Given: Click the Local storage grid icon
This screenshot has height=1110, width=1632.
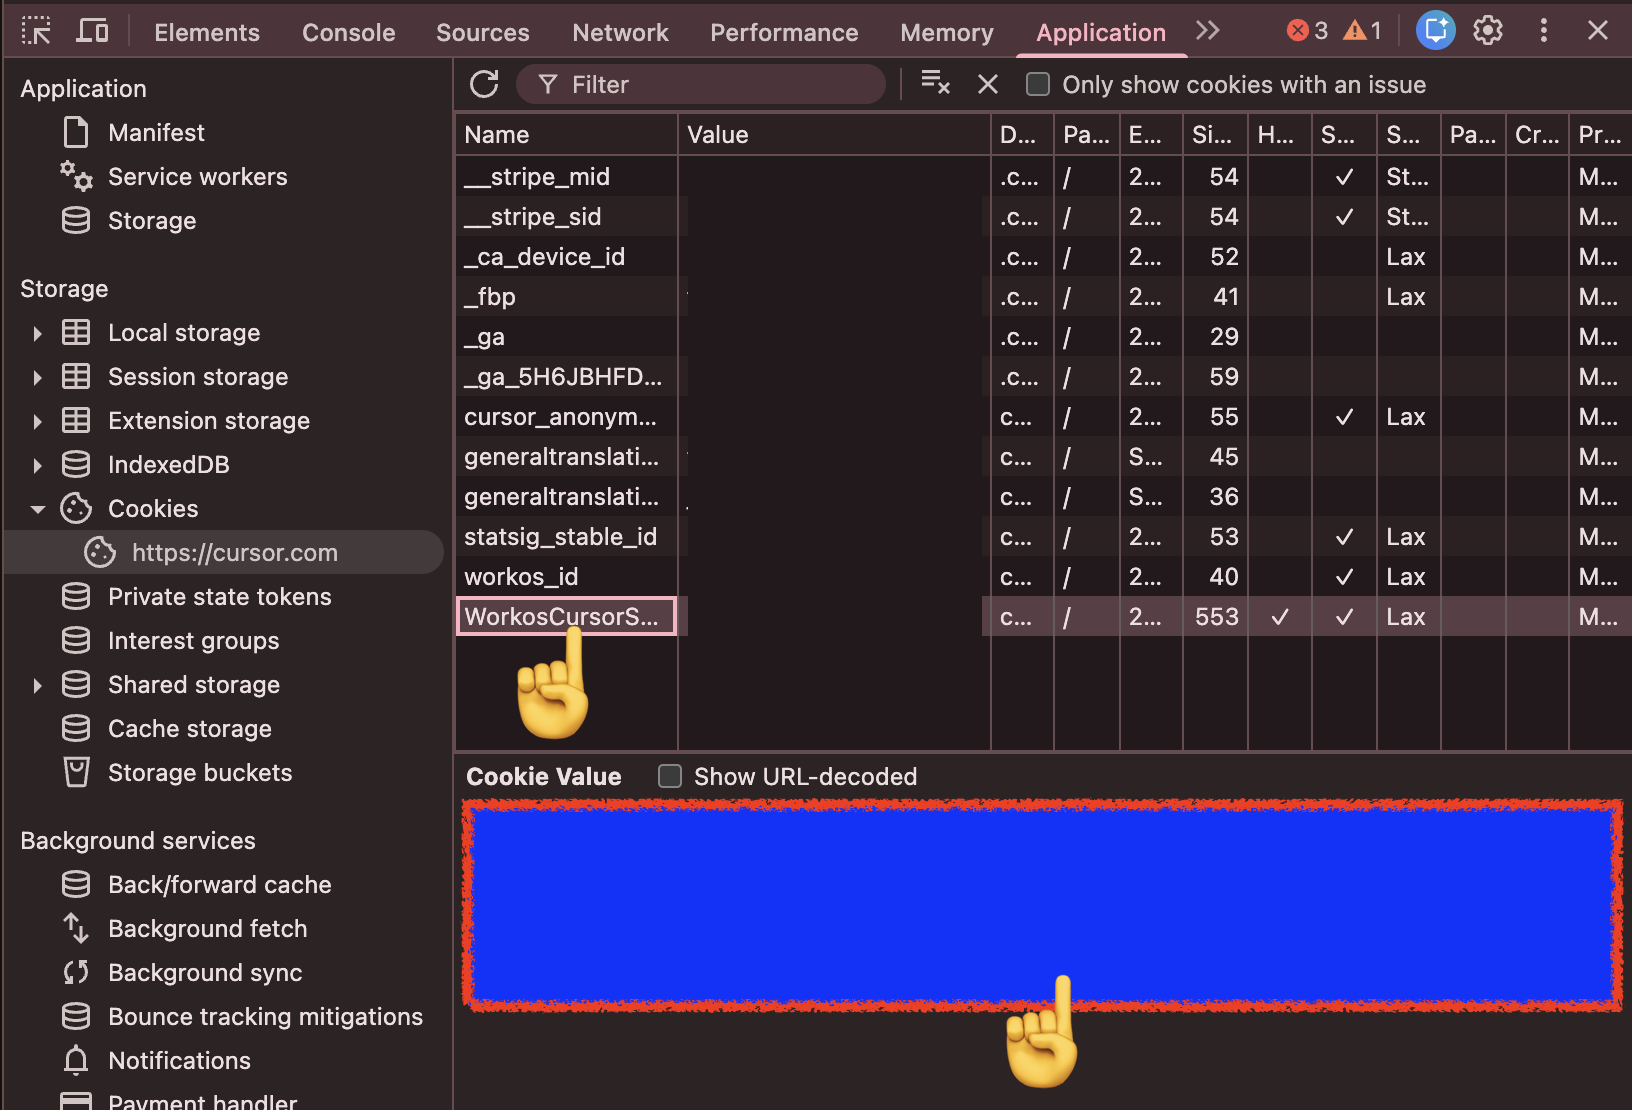Looking at the screenshot, I should pyautogui.click(x=76, y=332).
